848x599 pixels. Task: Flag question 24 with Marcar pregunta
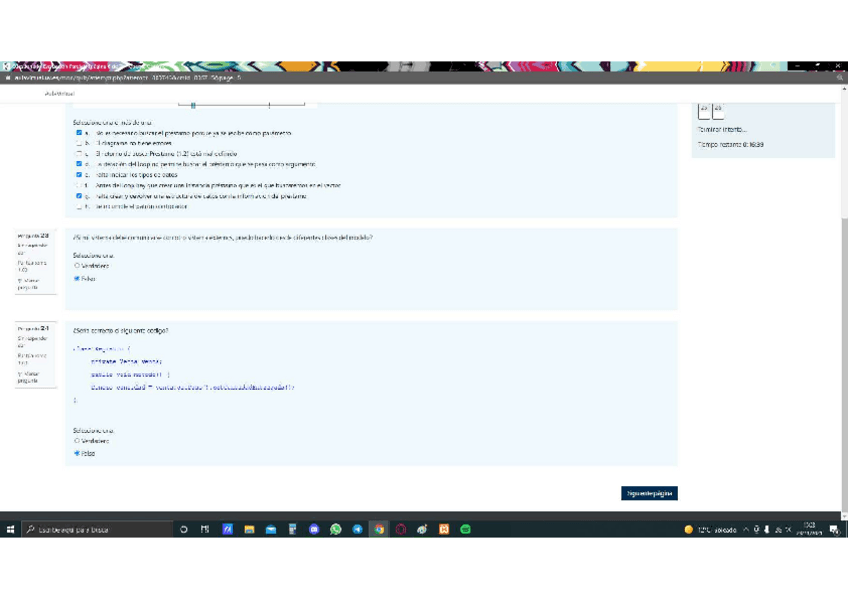tap(29, 377)
